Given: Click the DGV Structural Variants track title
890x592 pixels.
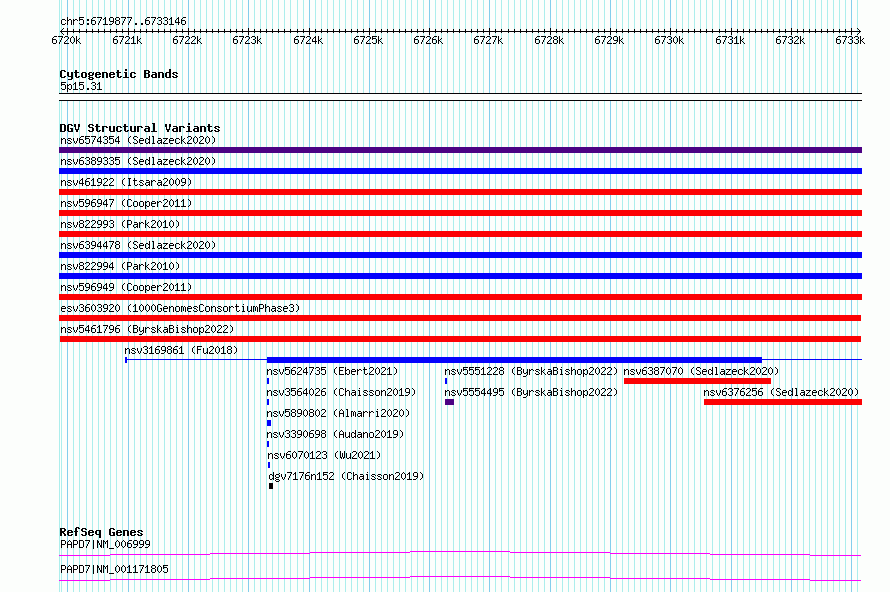Looking at the screenshot, I should [140, 128].
